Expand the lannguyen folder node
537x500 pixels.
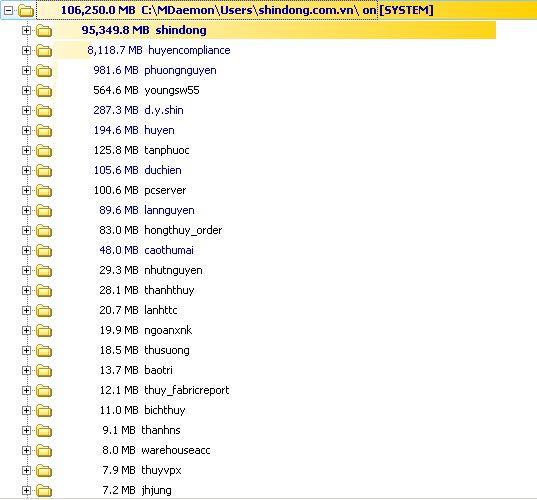pyautogui.click(x=26, y=211)
